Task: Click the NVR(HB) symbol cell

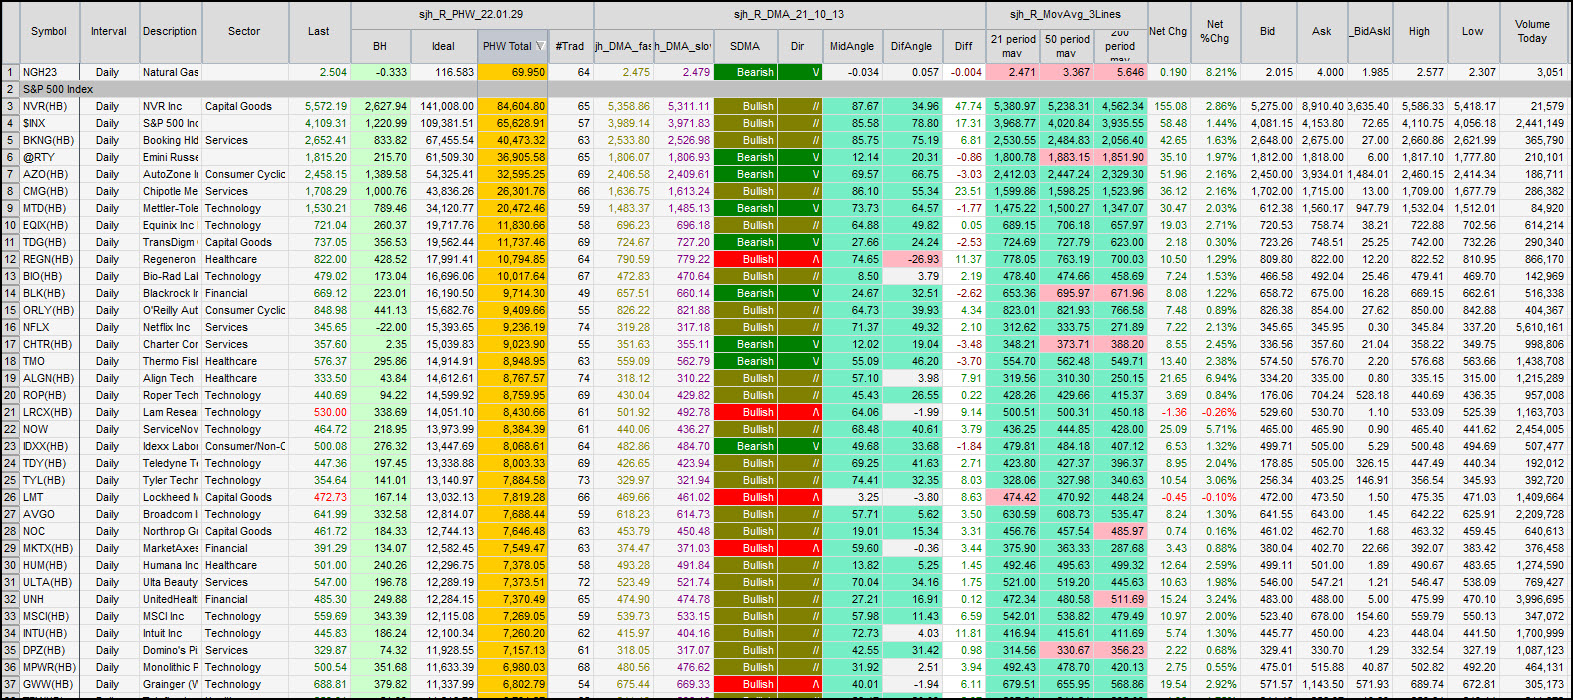Action: [49, 106]
